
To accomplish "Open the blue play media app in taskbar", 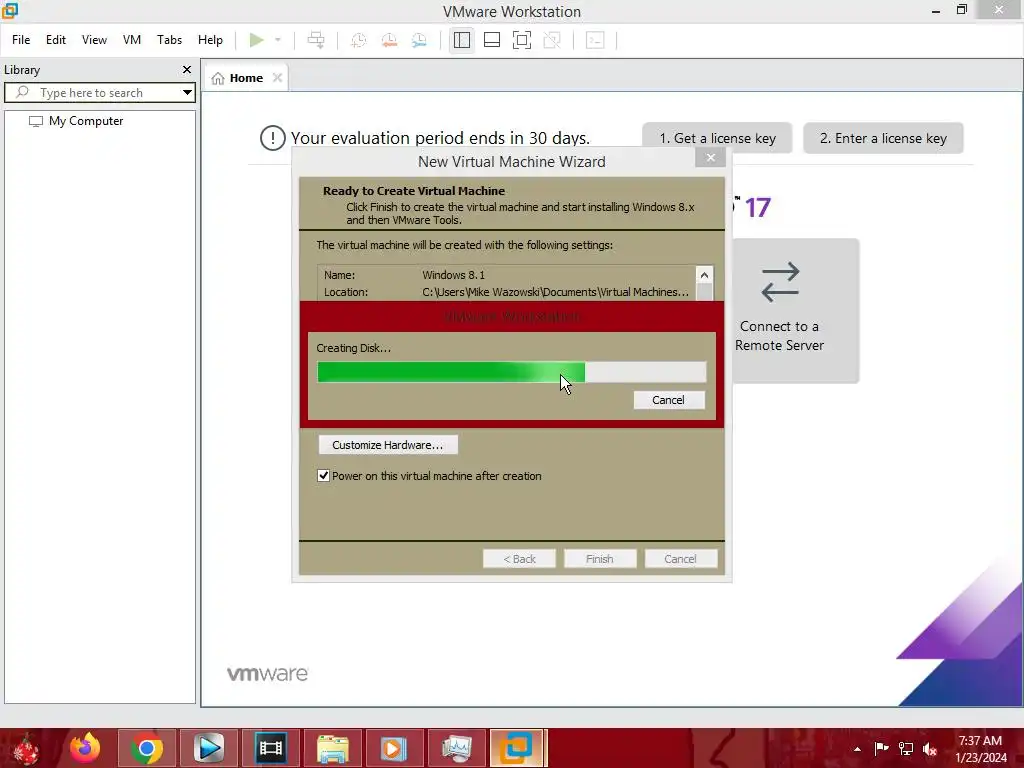I will (x=208, y=748).
